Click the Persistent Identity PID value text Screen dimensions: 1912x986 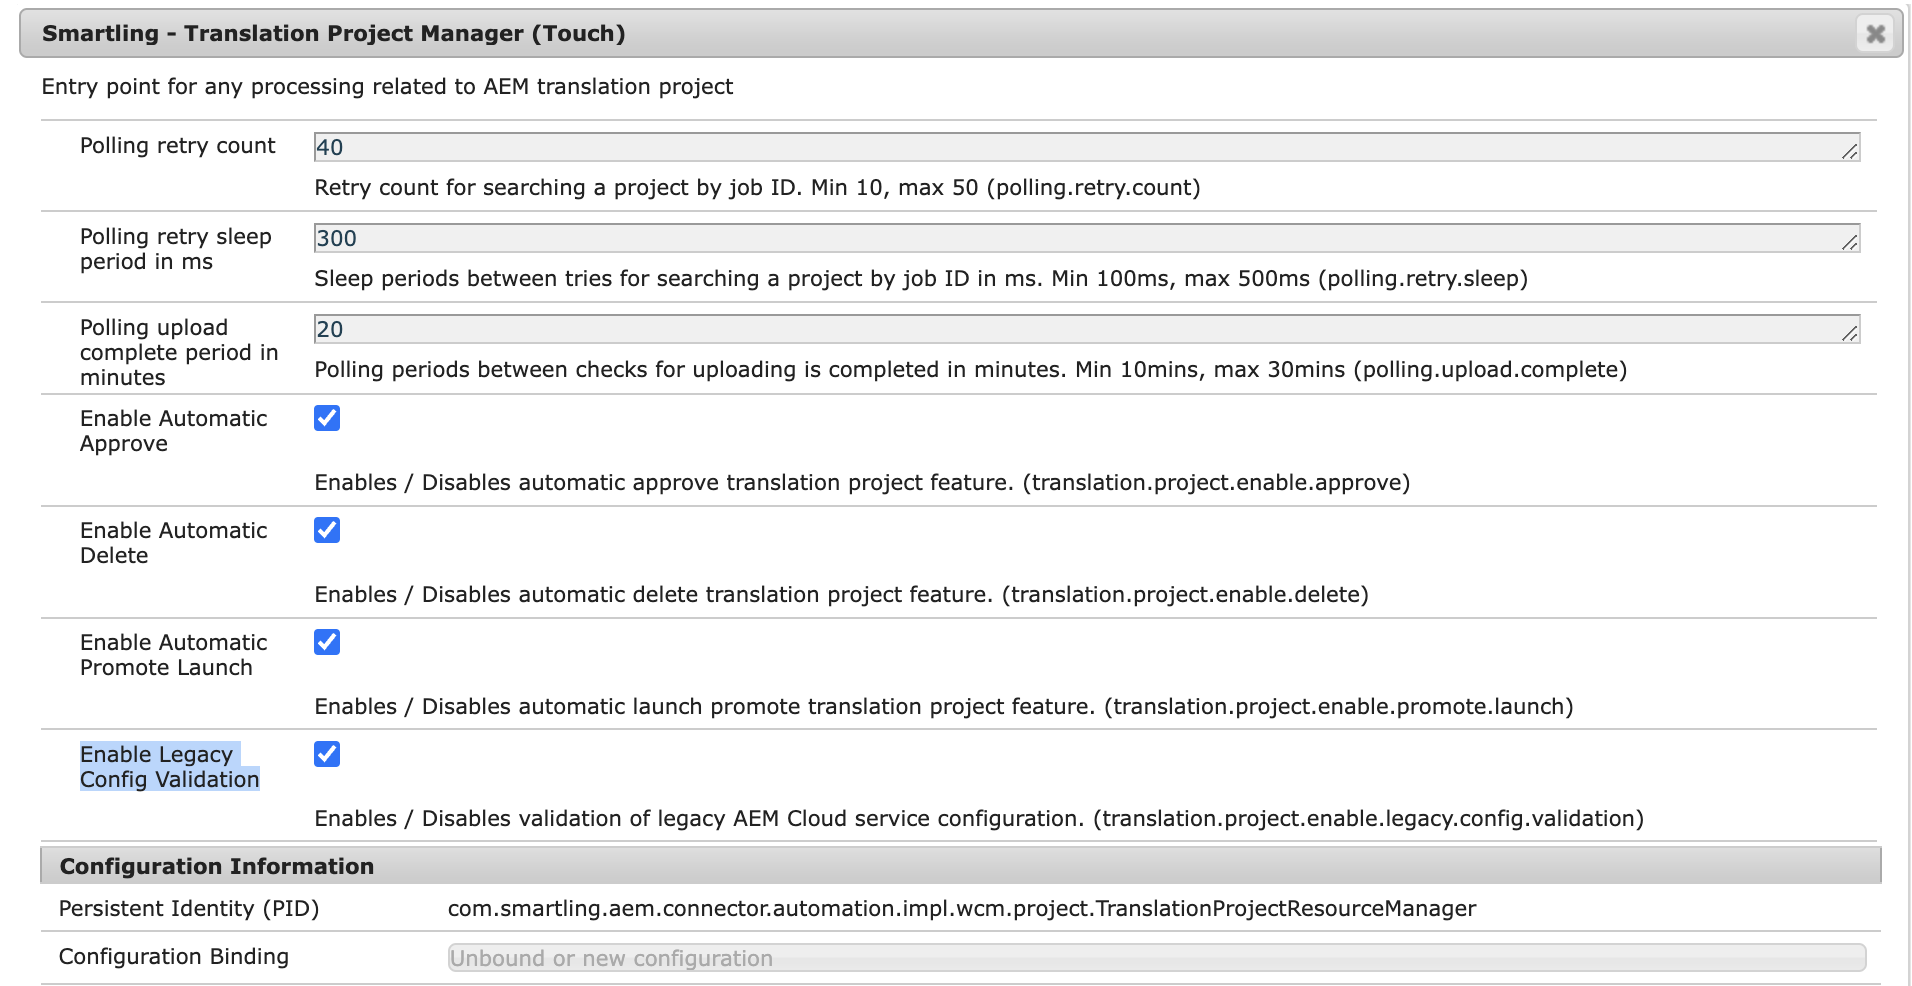point(962,909)
